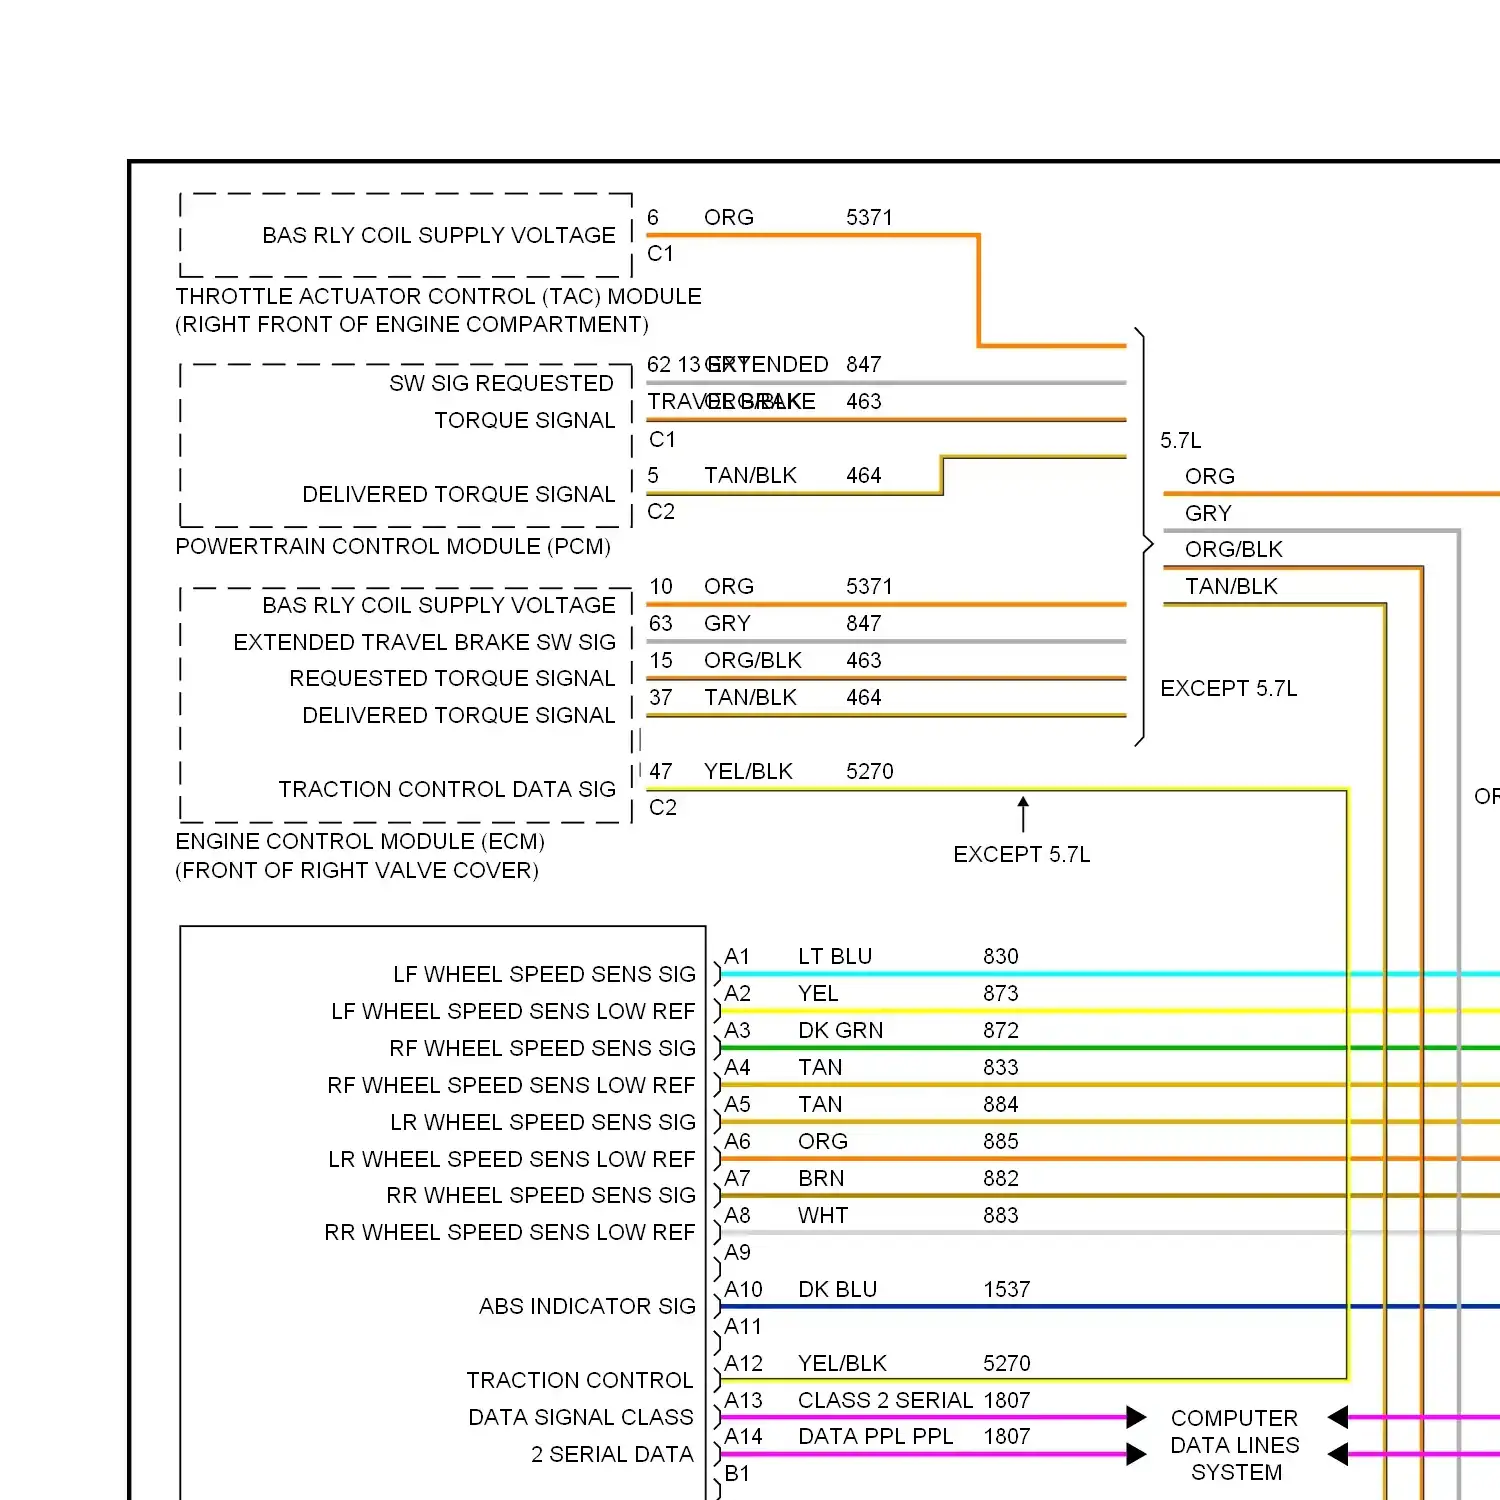The width and height of the screenshot is (1500, 1500).
Task: Click circuit 464 on the pin 37 wire
Action: [863, 697]
